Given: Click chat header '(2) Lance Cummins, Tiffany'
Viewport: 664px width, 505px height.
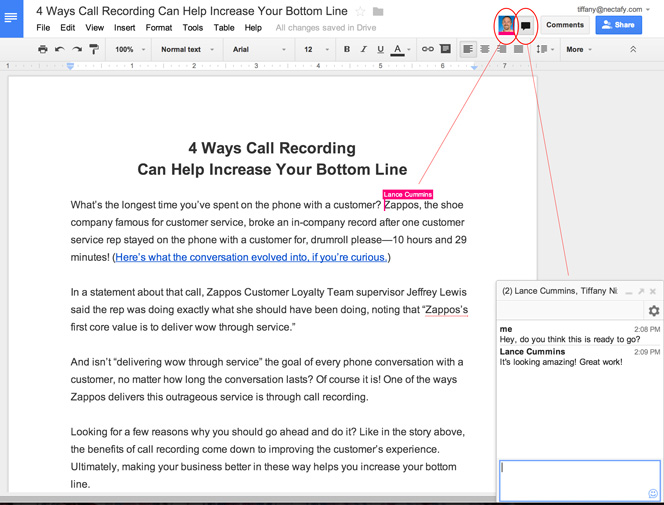Looking at the screenshot, I should pyautogui.click(x=559, y=291).
